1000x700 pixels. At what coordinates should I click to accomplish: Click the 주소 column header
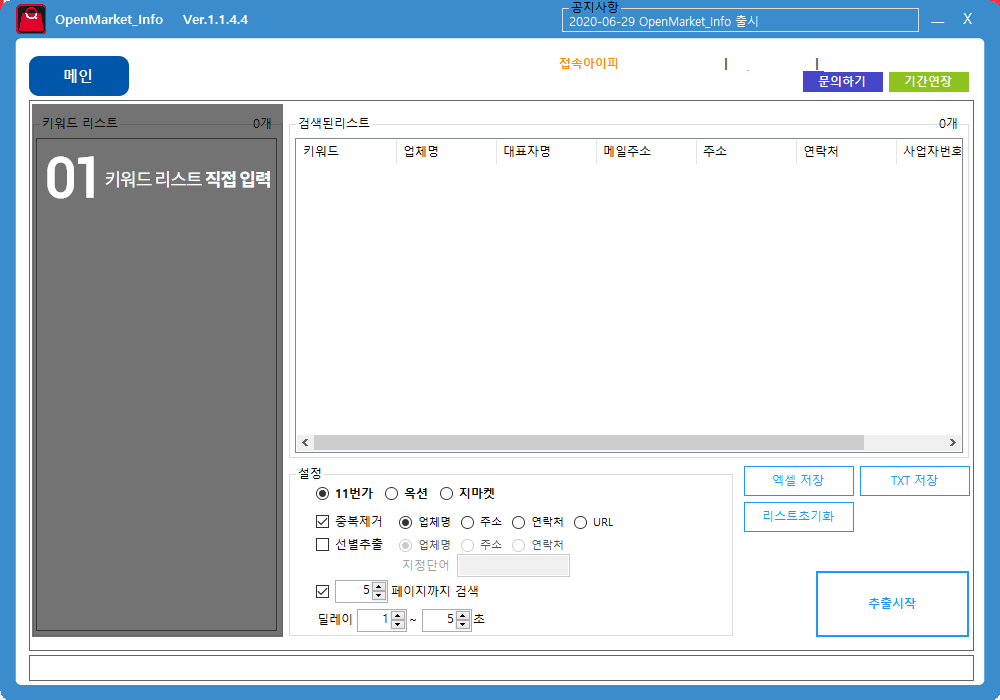[746, 152]
